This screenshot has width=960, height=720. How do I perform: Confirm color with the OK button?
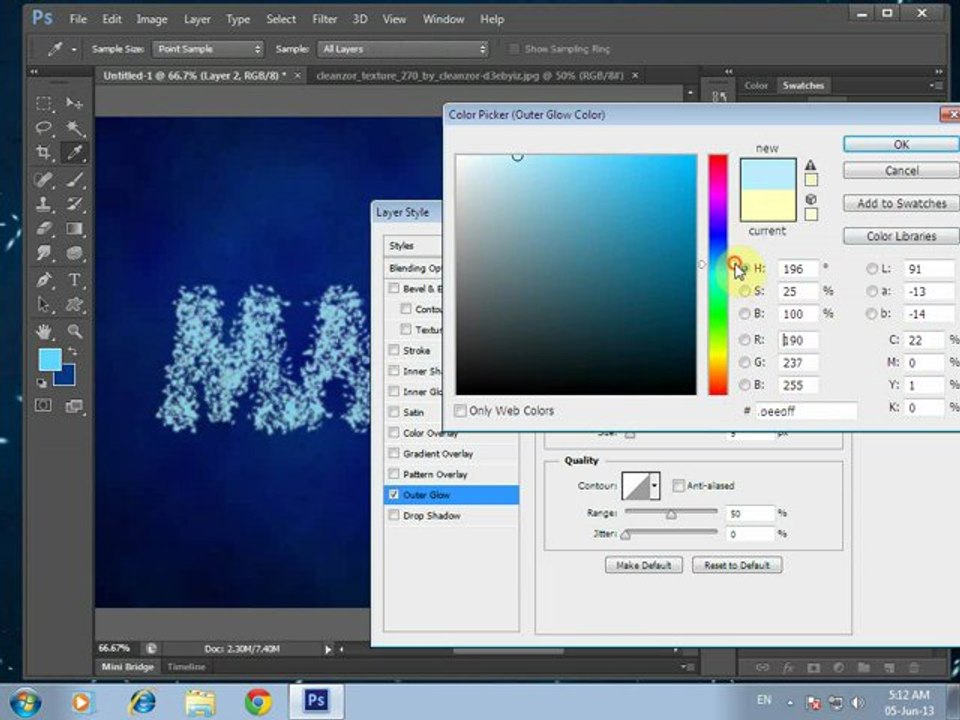[901, 144]
